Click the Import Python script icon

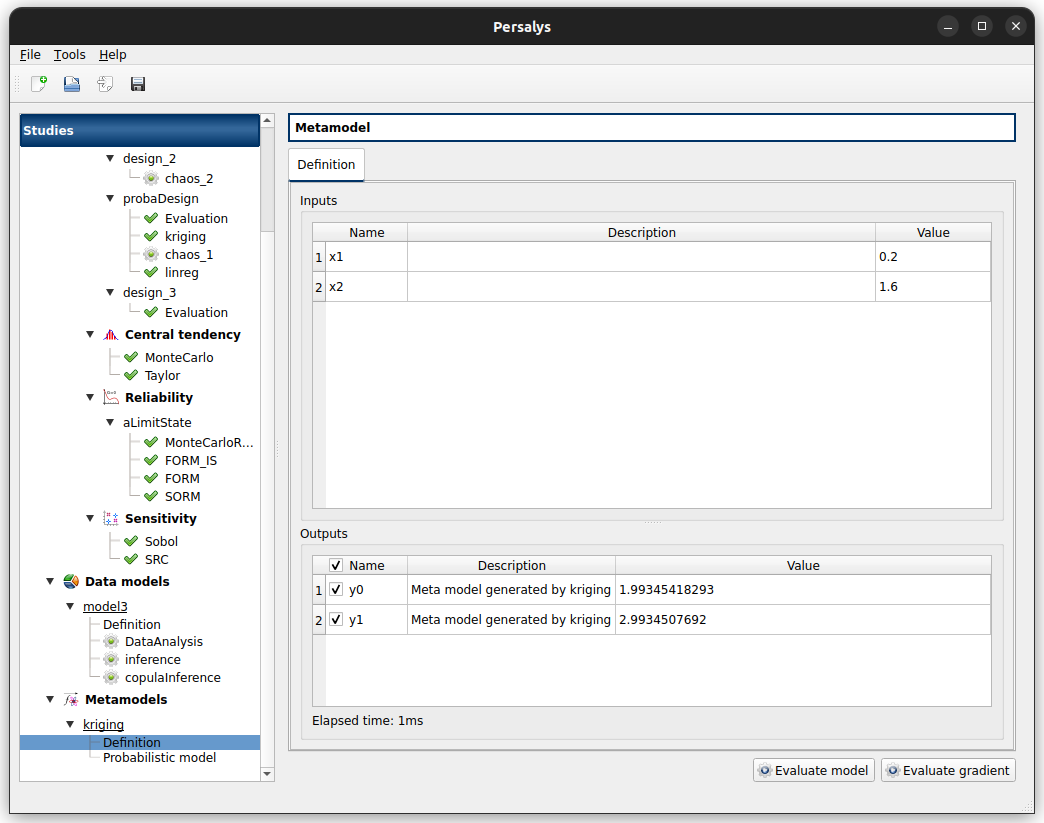[x=105, y=84]
